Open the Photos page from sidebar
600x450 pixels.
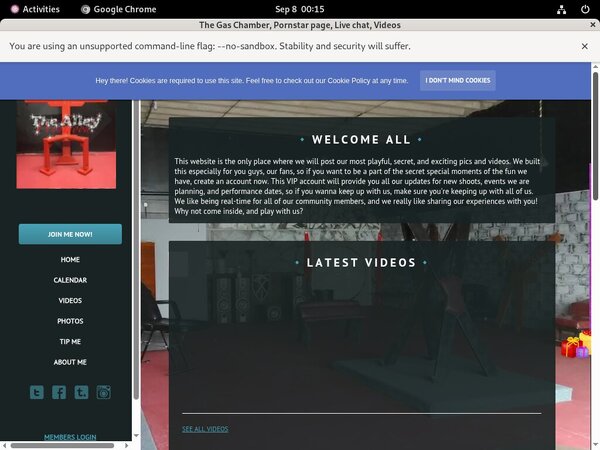point(70,321)
